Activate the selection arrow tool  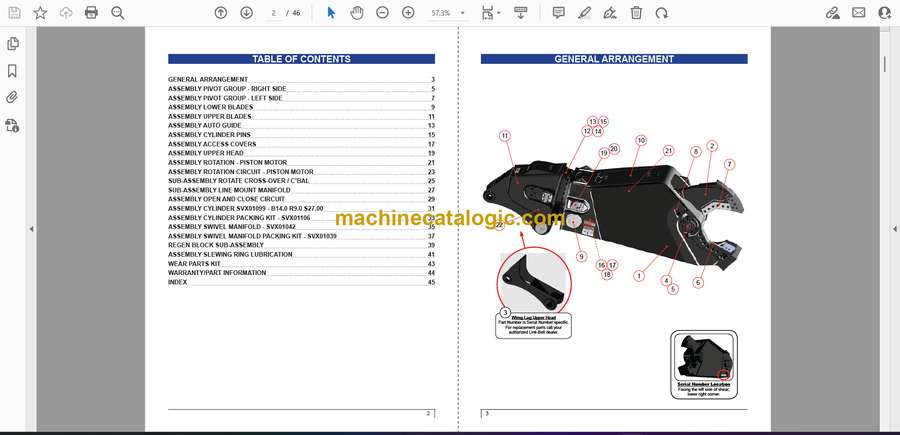[x=331, y=13]
